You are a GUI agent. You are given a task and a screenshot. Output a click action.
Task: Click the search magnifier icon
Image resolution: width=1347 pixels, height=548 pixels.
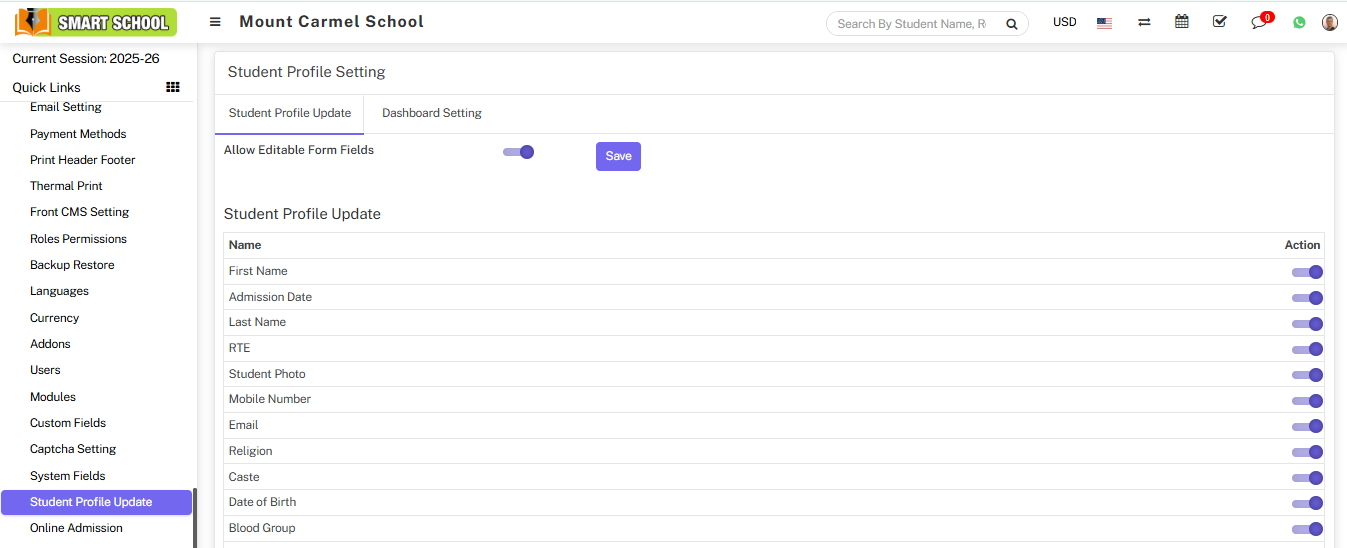1011,24
